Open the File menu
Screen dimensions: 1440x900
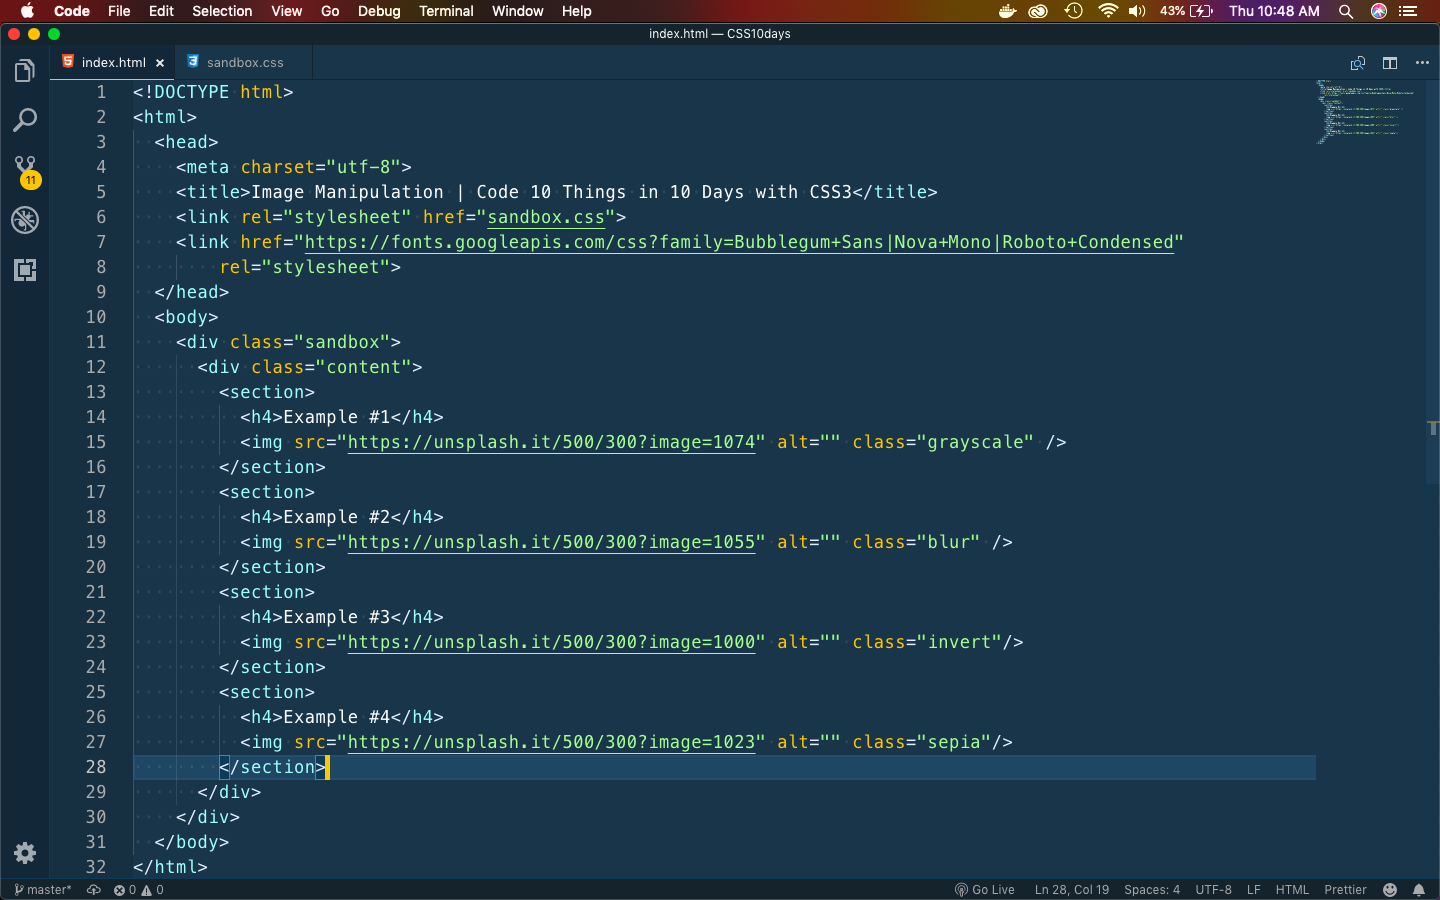point(119,11)
